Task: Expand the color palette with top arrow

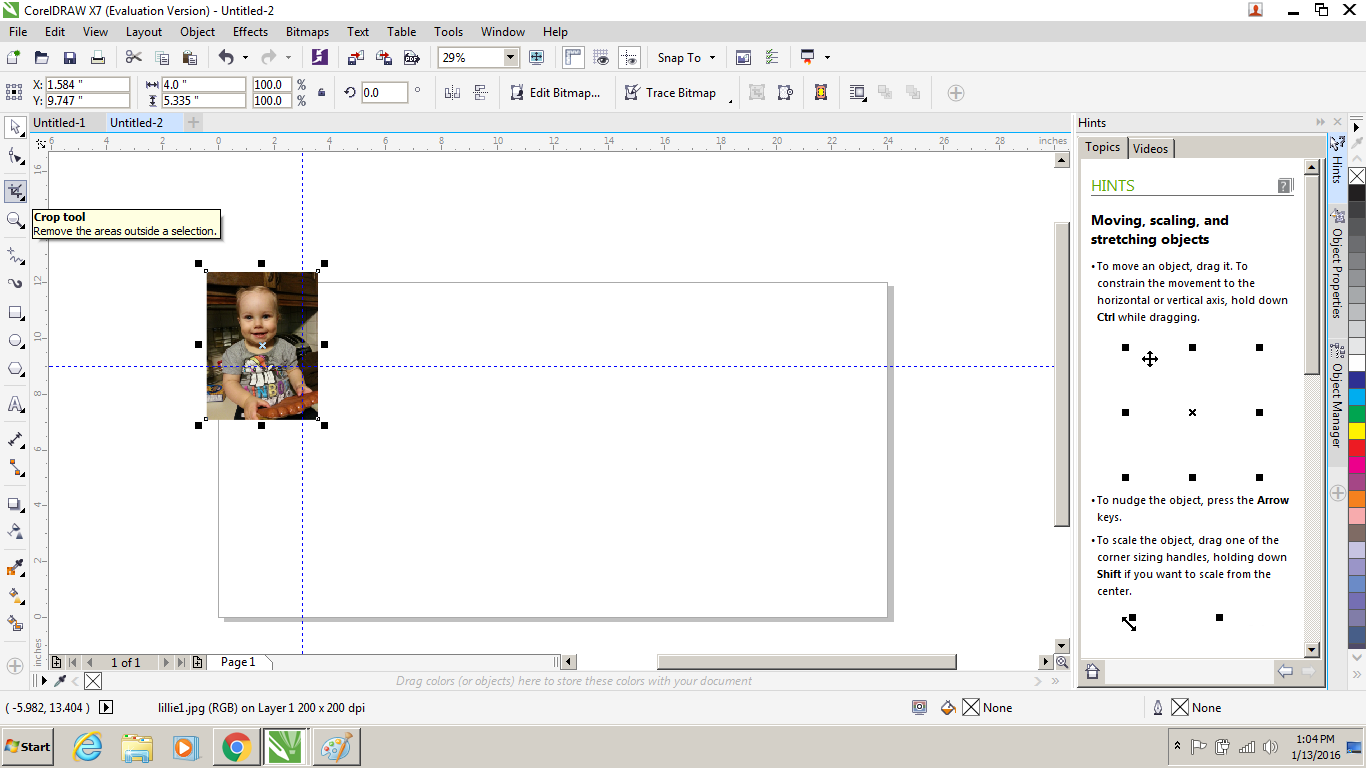Action: [1357, 126]
